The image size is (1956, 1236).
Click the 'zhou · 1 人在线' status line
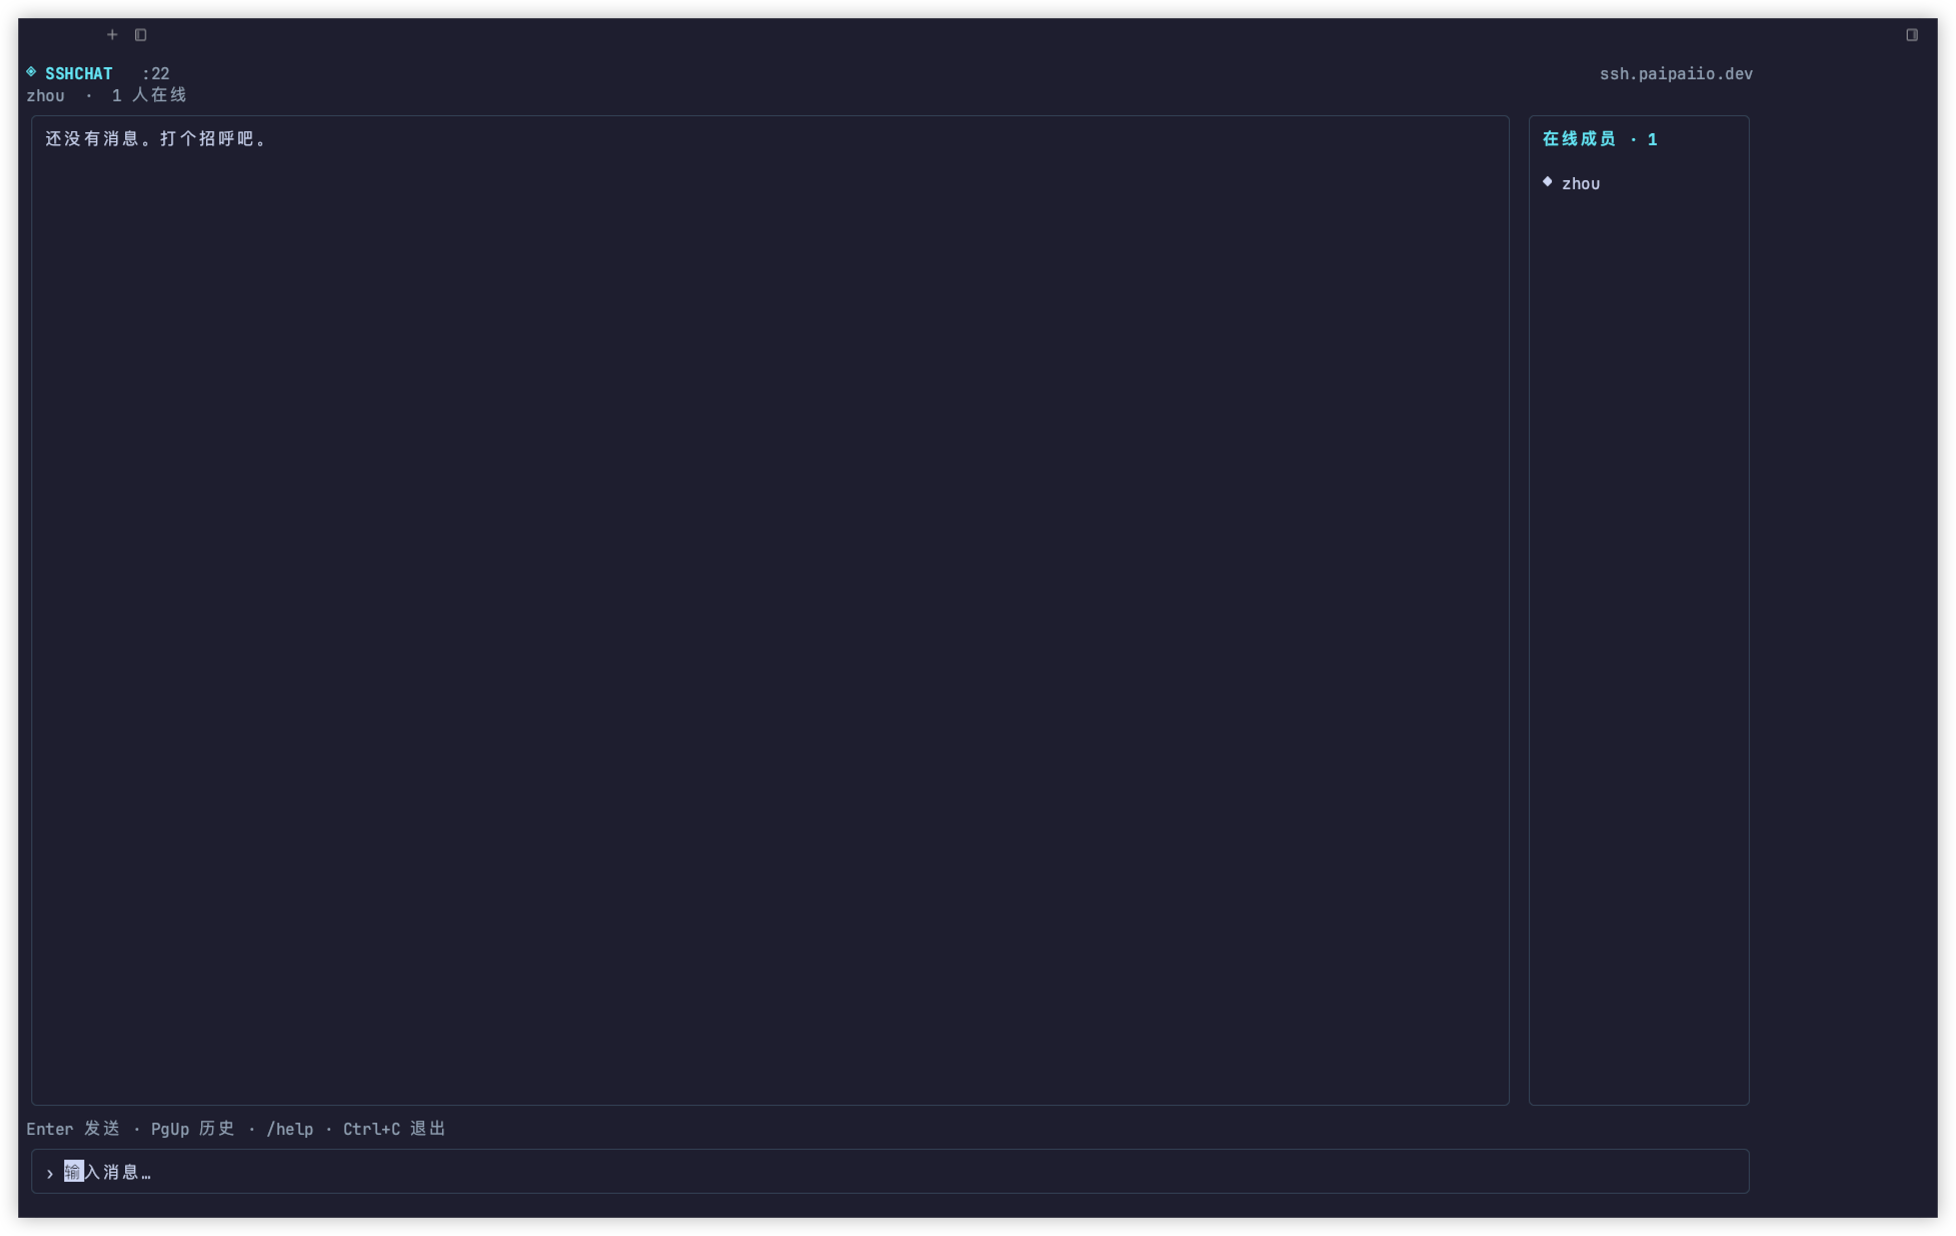coord(106,96)
